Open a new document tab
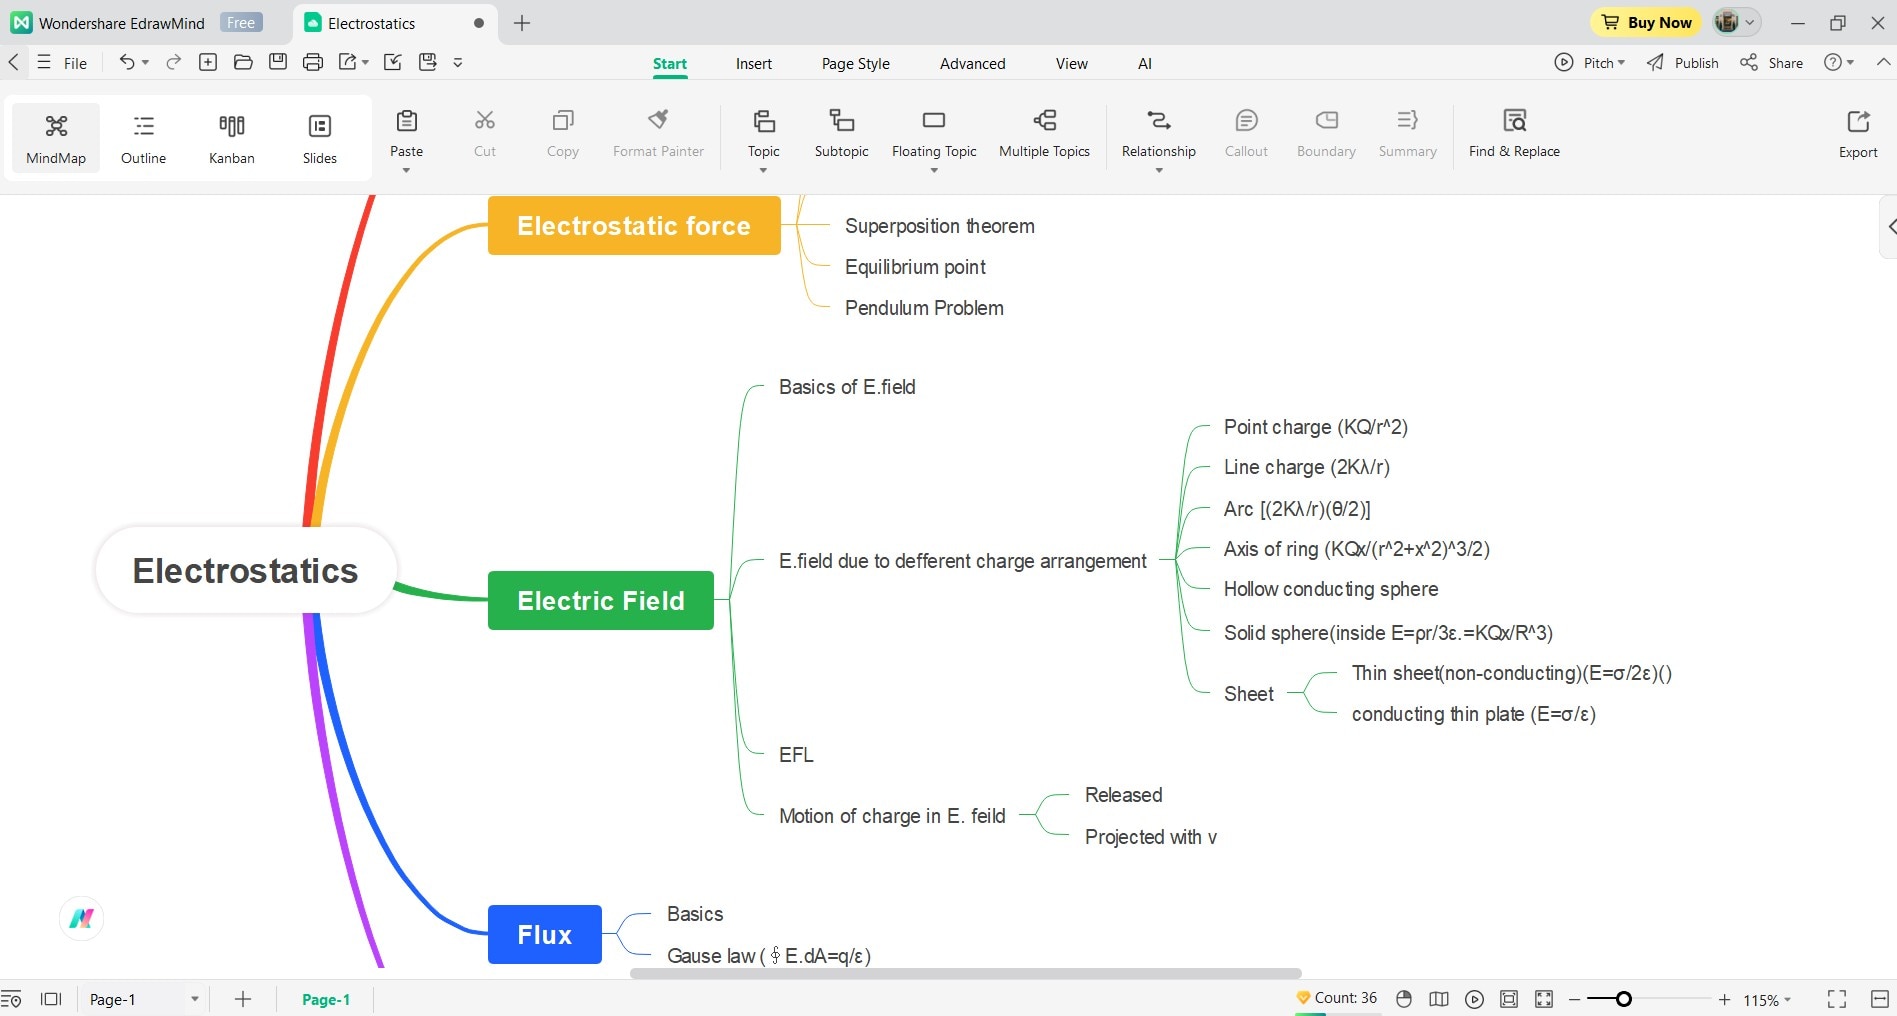 [522, 23]
